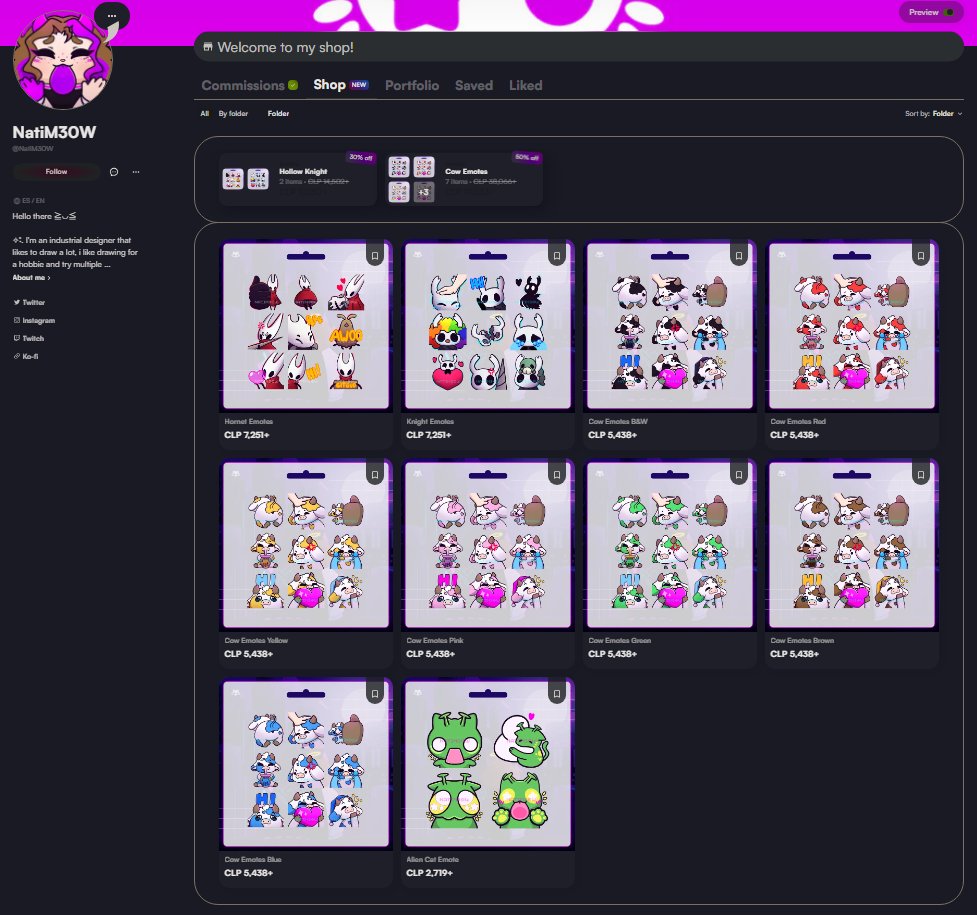
Task: Open the Ko-fi page link
Action: click(x=30, y=357)
